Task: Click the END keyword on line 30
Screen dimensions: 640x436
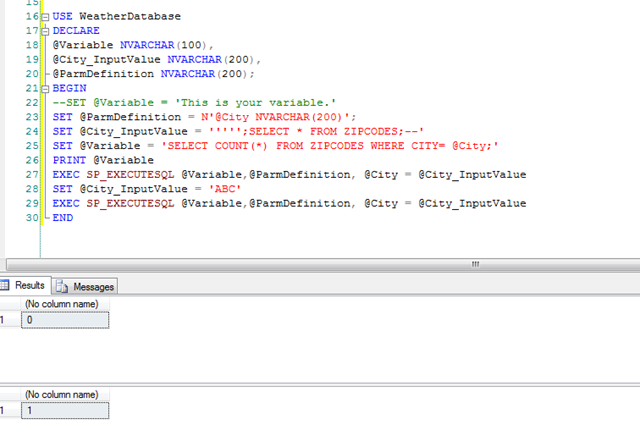Action: (x=63, y=218)
